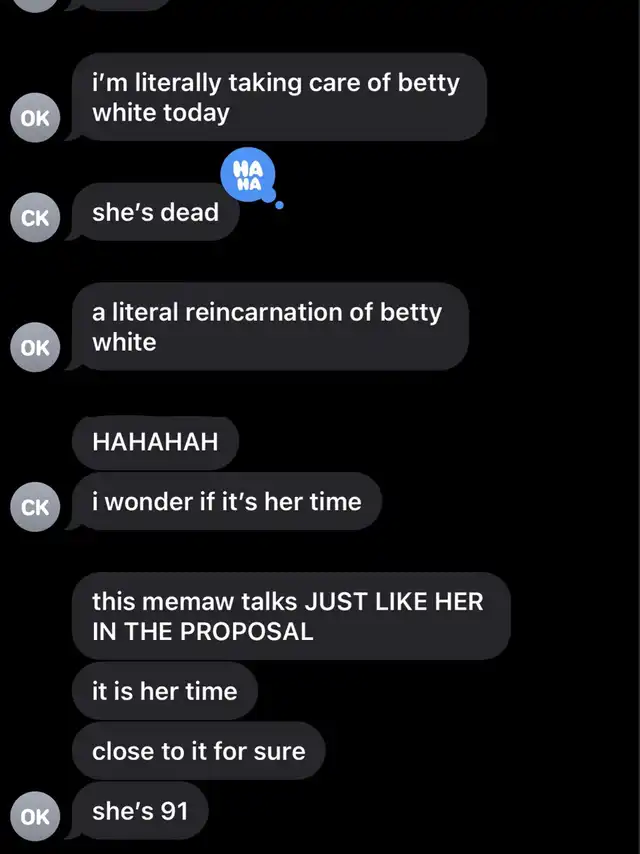Select the 'this memaw talks JUST LIKE HER' bubble
This screenshot has height=854, width=640.
(x=291, y=616)
